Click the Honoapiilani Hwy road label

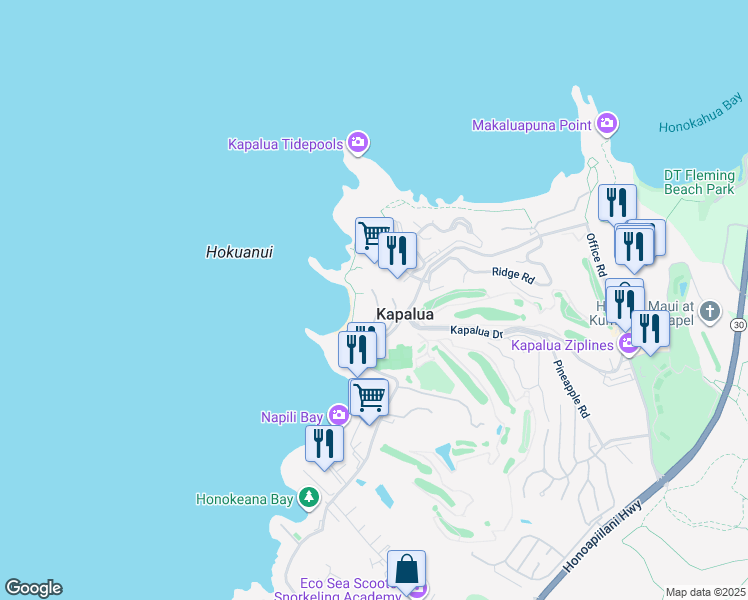(x=602, y=536)
